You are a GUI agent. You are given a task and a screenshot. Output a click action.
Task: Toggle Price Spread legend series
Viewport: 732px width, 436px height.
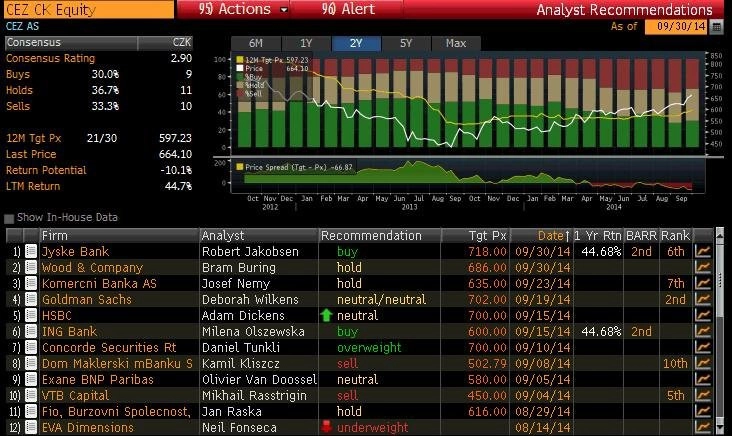(x=240, y=167)
